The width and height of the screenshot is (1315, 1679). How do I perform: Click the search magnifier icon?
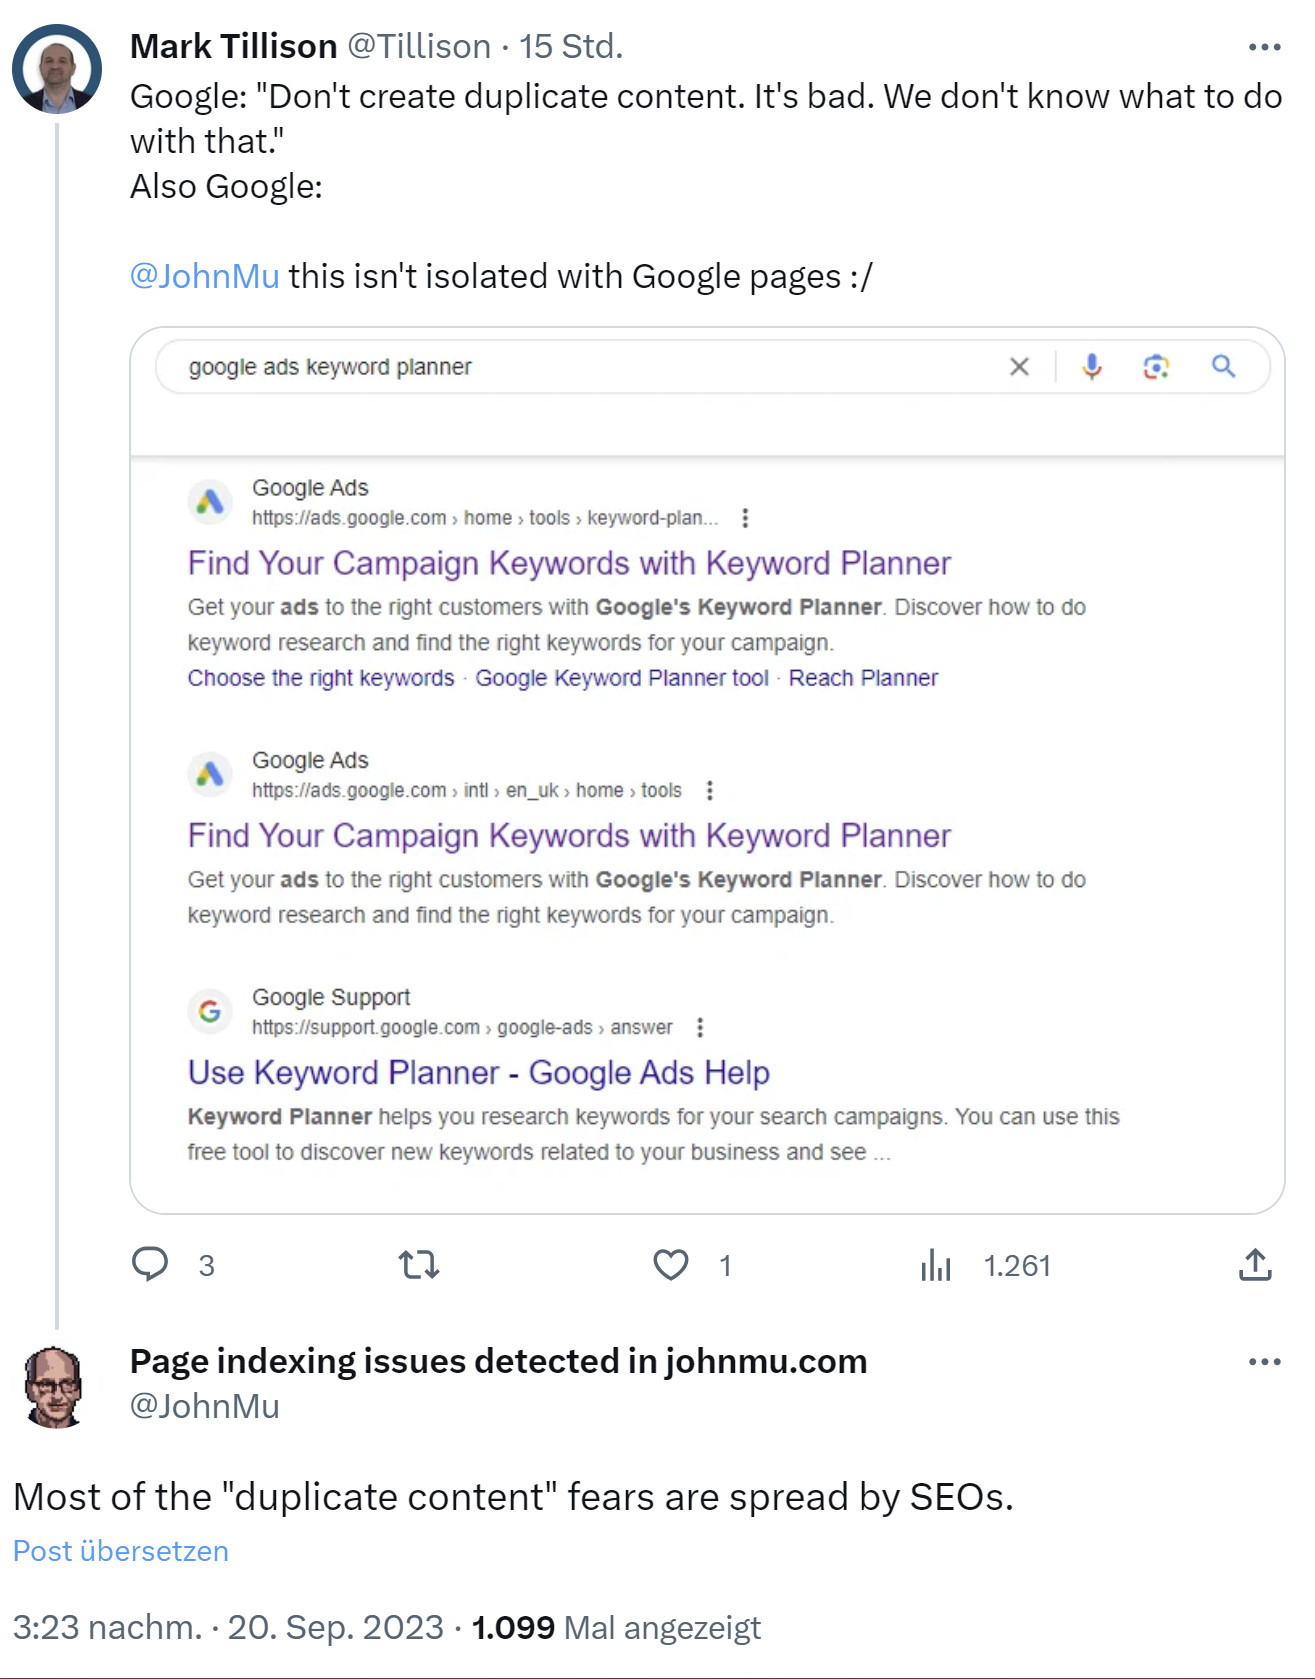(x=1224, y=367)
